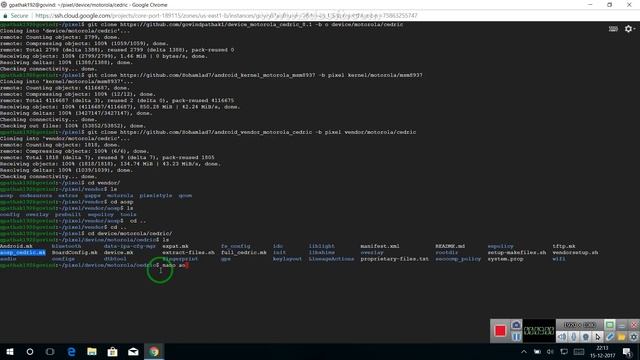Toggle mouse cursor capture in recorder

coord(598,337)
